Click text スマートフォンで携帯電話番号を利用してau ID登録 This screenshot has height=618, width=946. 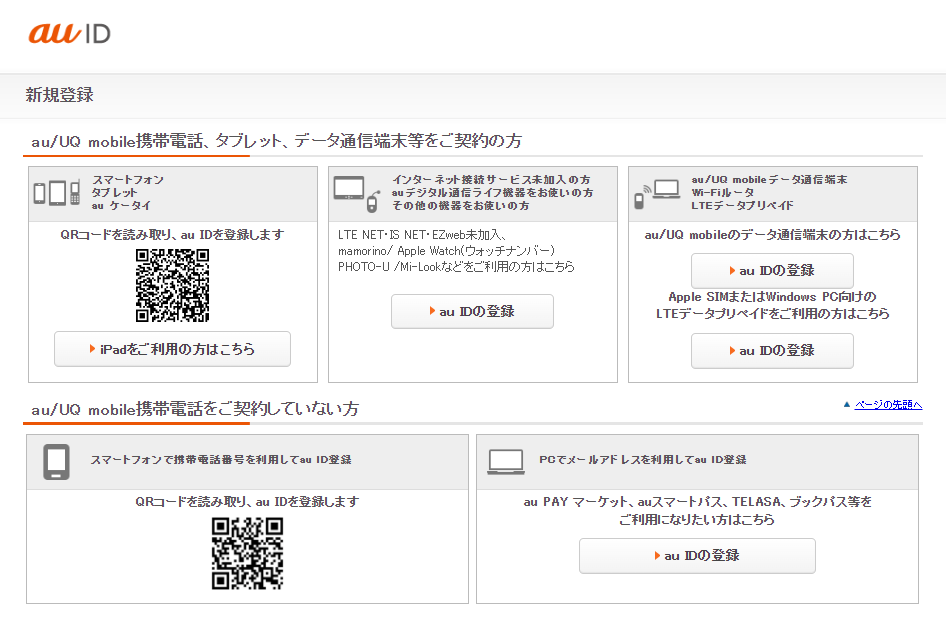point(221,460)
